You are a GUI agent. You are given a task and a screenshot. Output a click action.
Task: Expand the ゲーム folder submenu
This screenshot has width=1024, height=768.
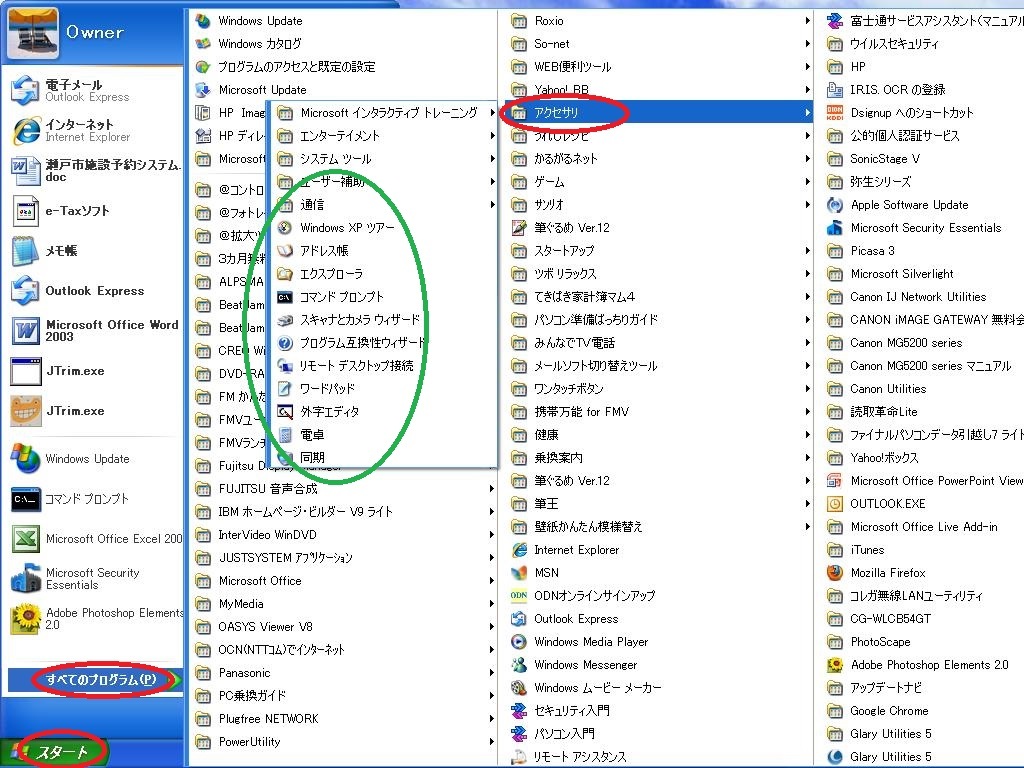[808, 182]
